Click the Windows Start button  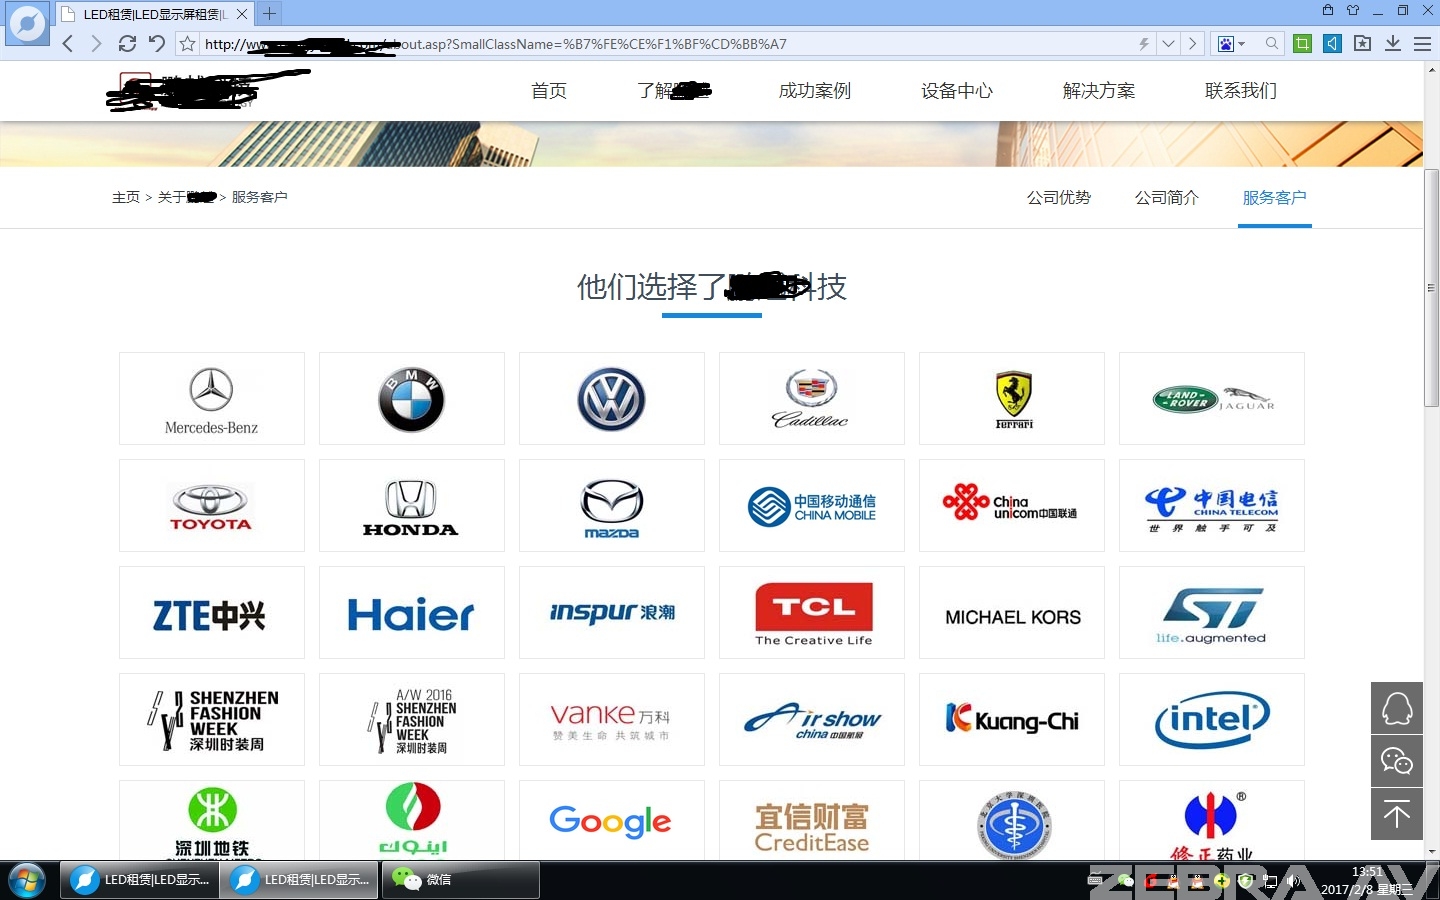coord(27,881)
